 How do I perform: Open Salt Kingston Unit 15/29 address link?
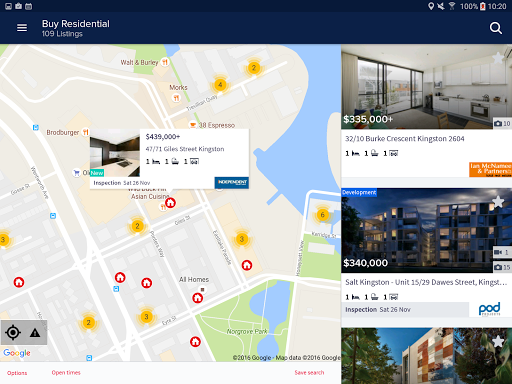tap(426, 282)
